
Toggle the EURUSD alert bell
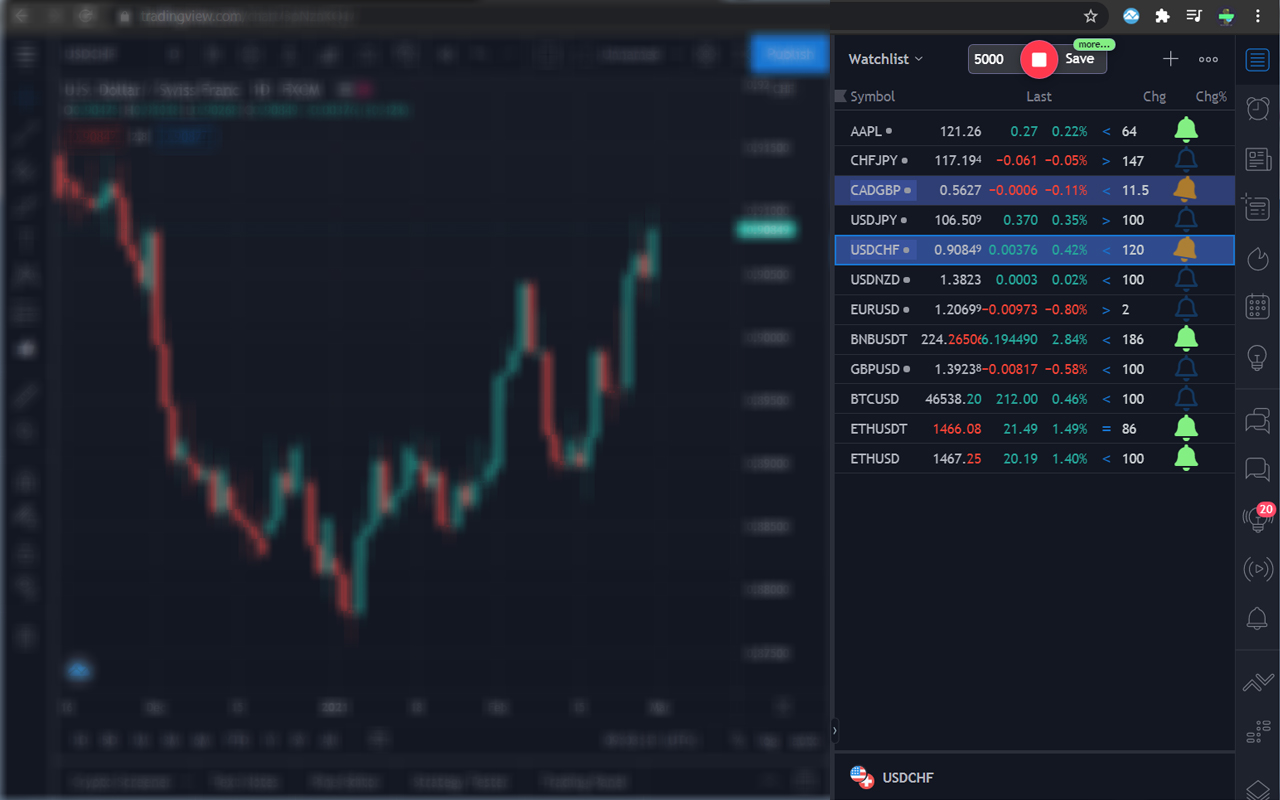click(1186, 309)
